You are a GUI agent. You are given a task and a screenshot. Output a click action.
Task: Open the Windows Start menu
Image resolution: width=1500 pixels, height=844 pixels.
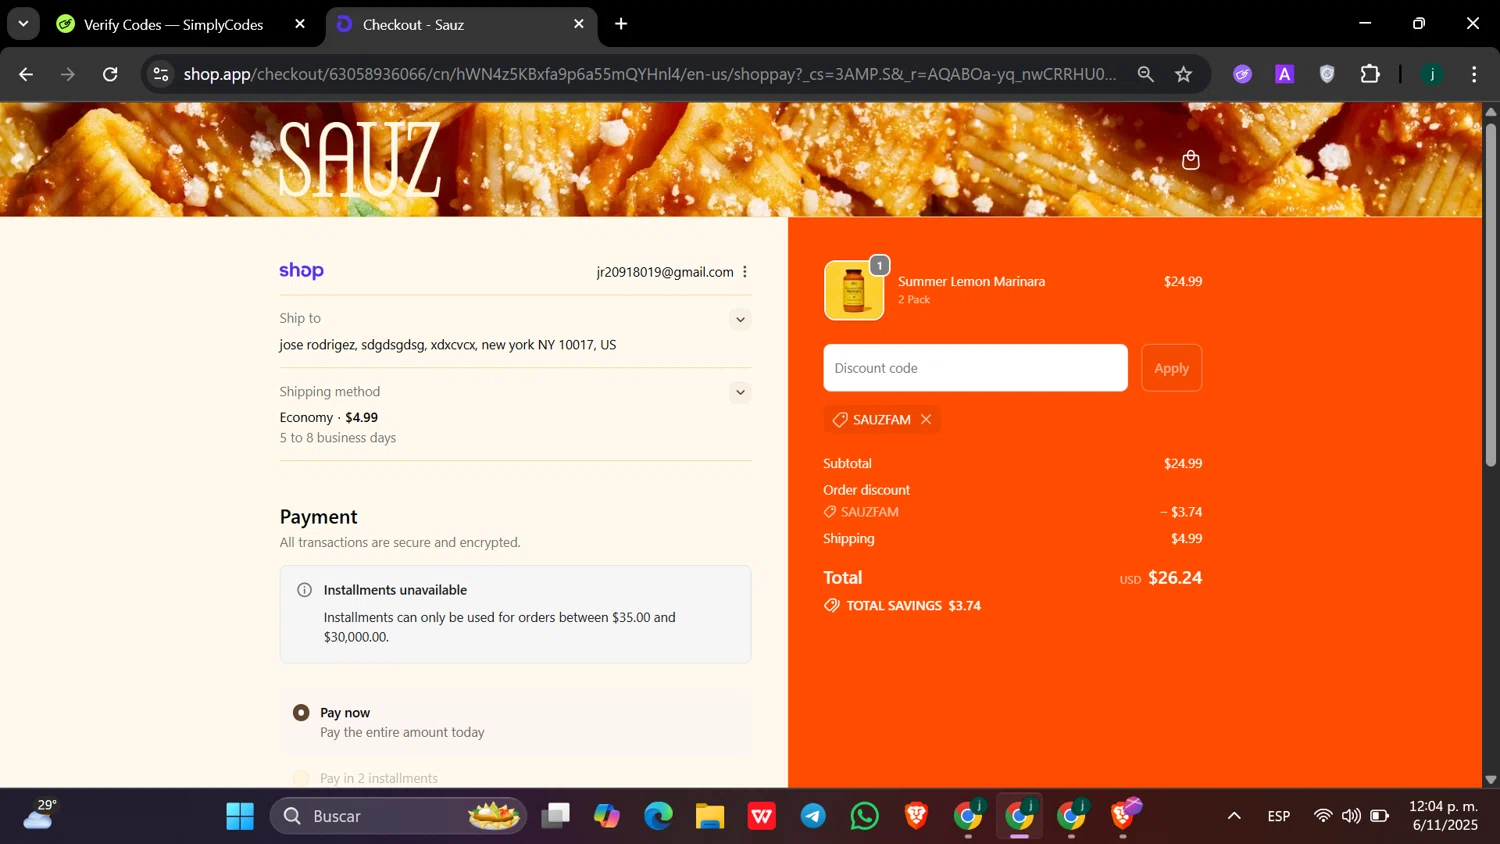point(240,817)
